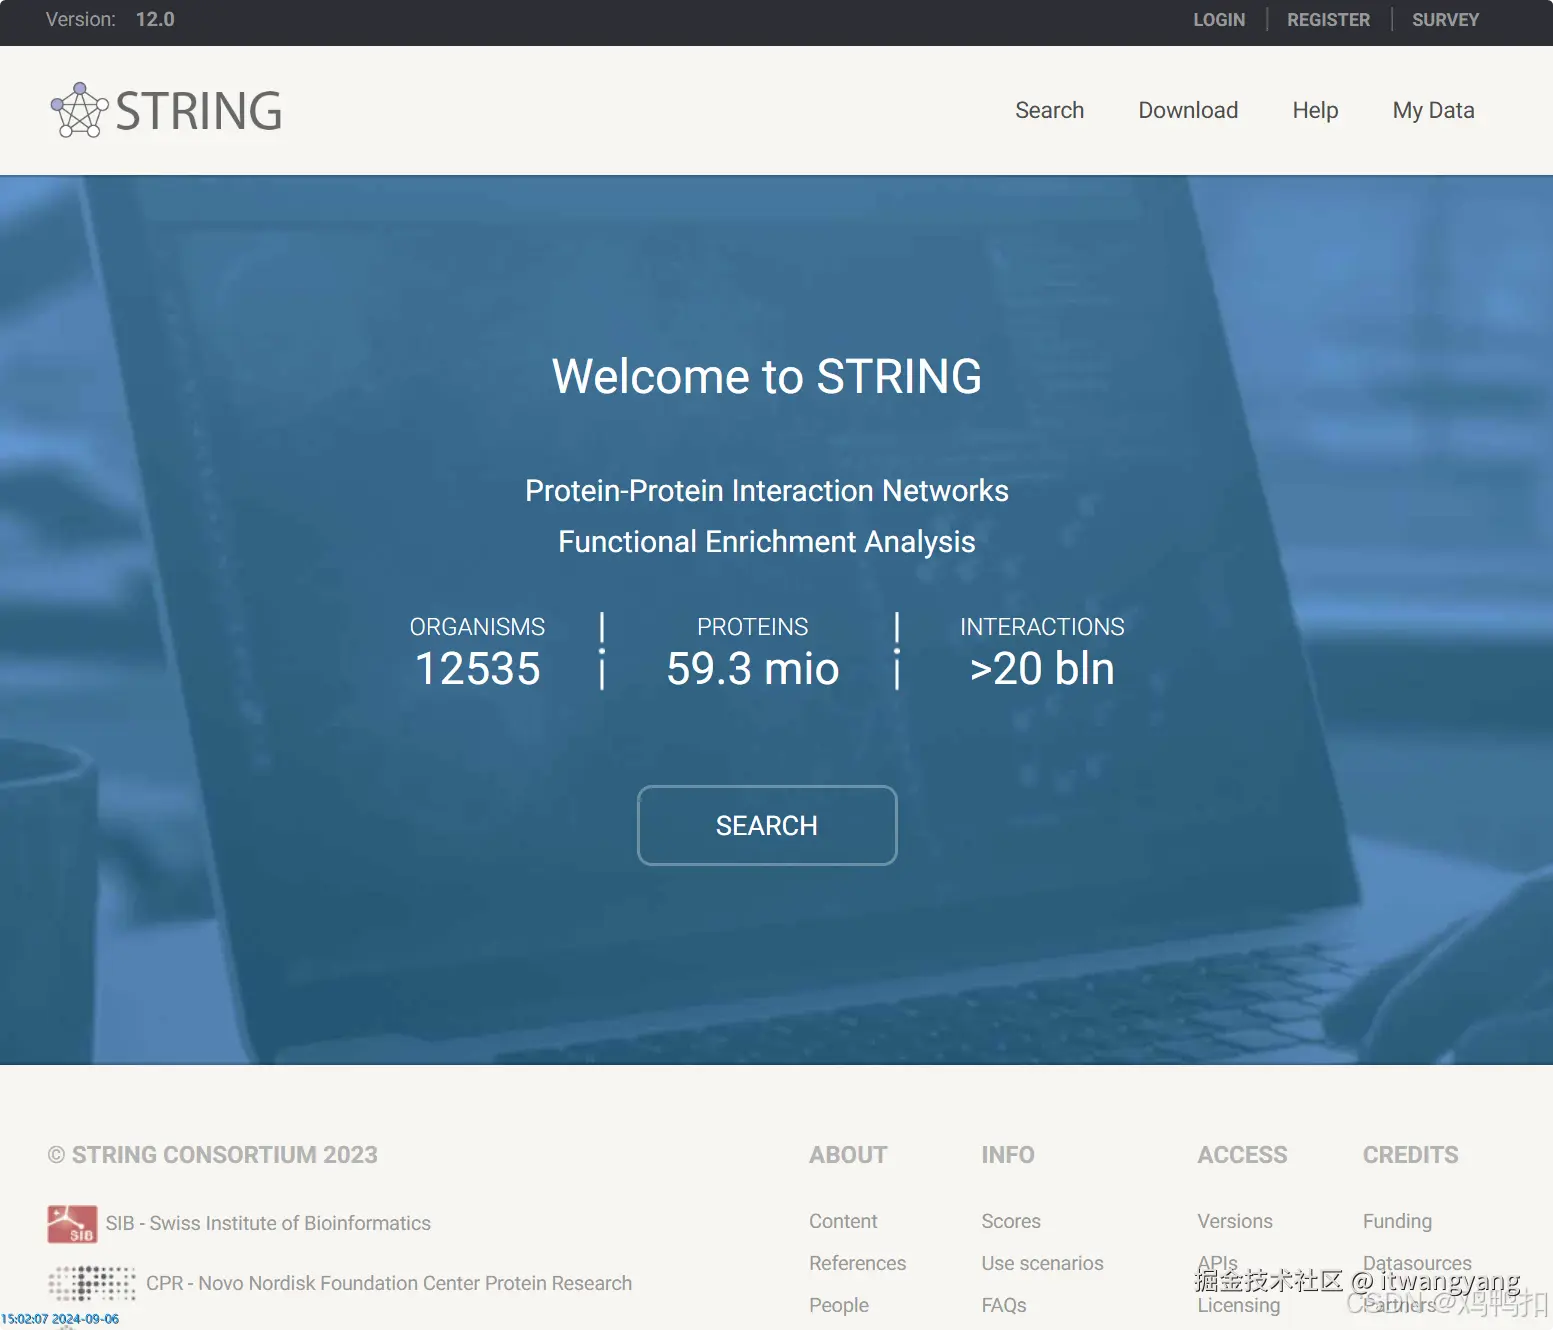Click Protein-Protein Interaction Networks text
Screen dimensions: 1553x1330
coord(767,491)
